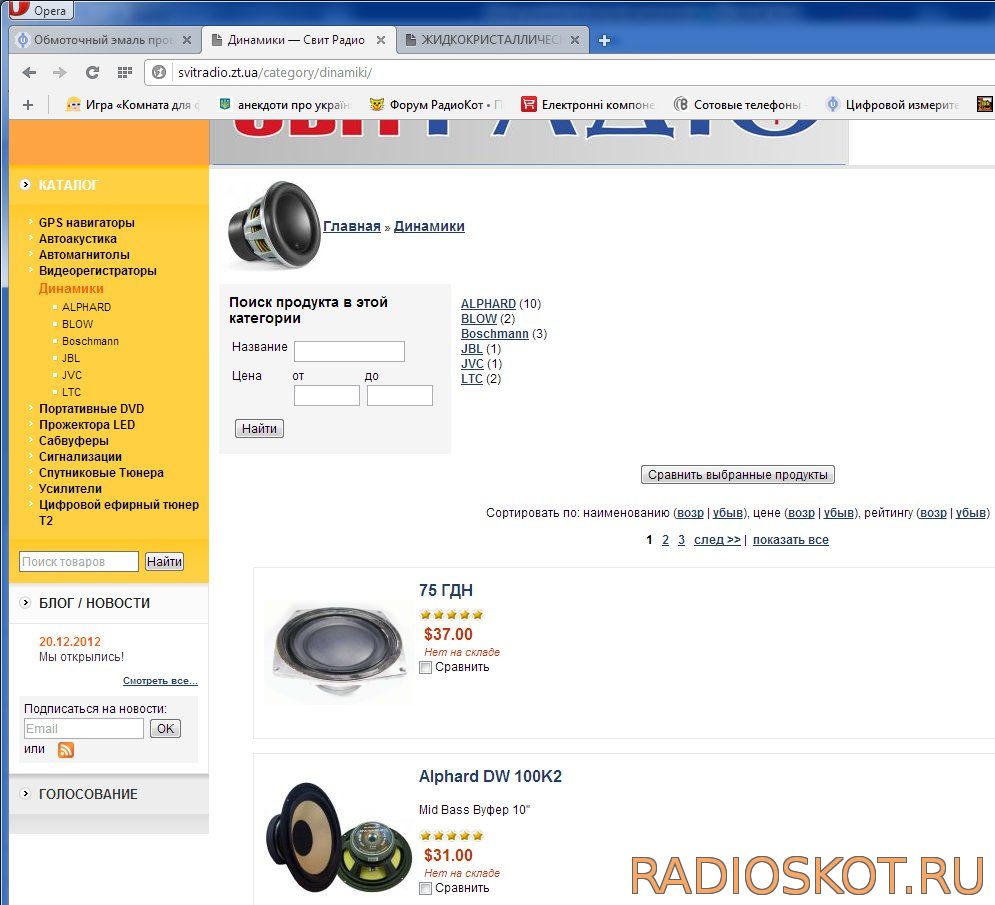Click ALPHARD (10) brand link
Screen dimensions: 995x905
click(488, 304)
